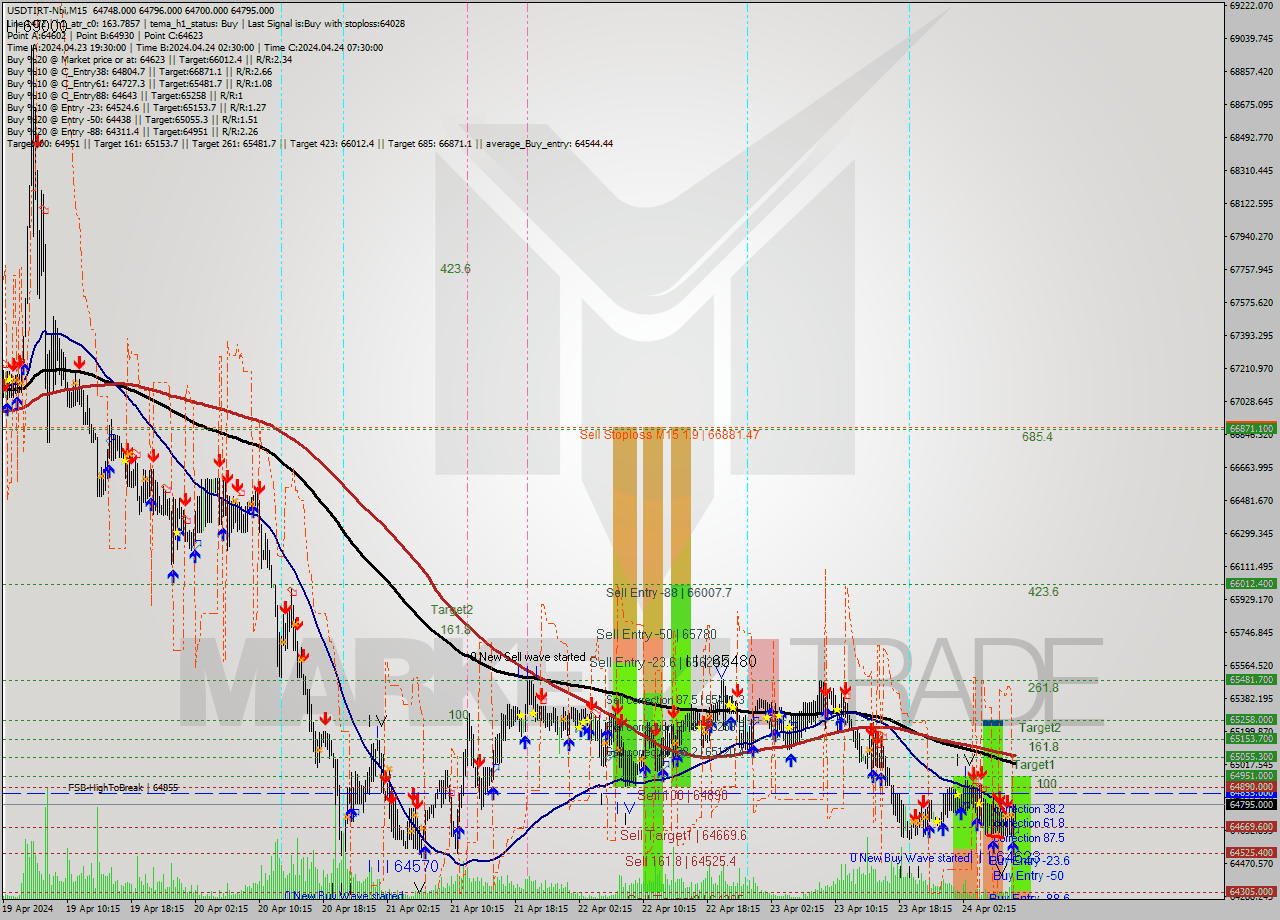Click the '20 Apr 10:15' time axis label
The height and width of the screenshot is (920, 1280).
coord(286,910)
